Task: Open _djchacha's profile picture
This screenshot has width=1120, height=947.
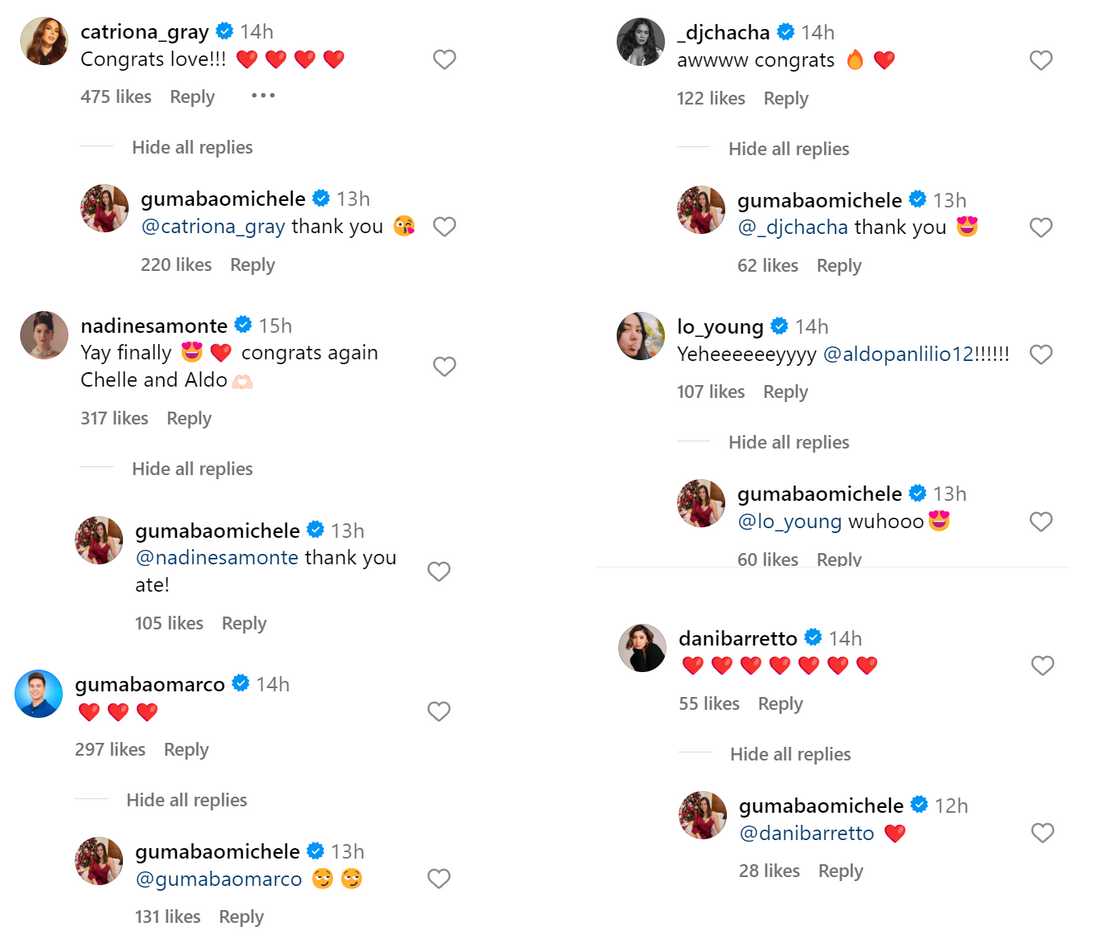Action: click(641, 42)
